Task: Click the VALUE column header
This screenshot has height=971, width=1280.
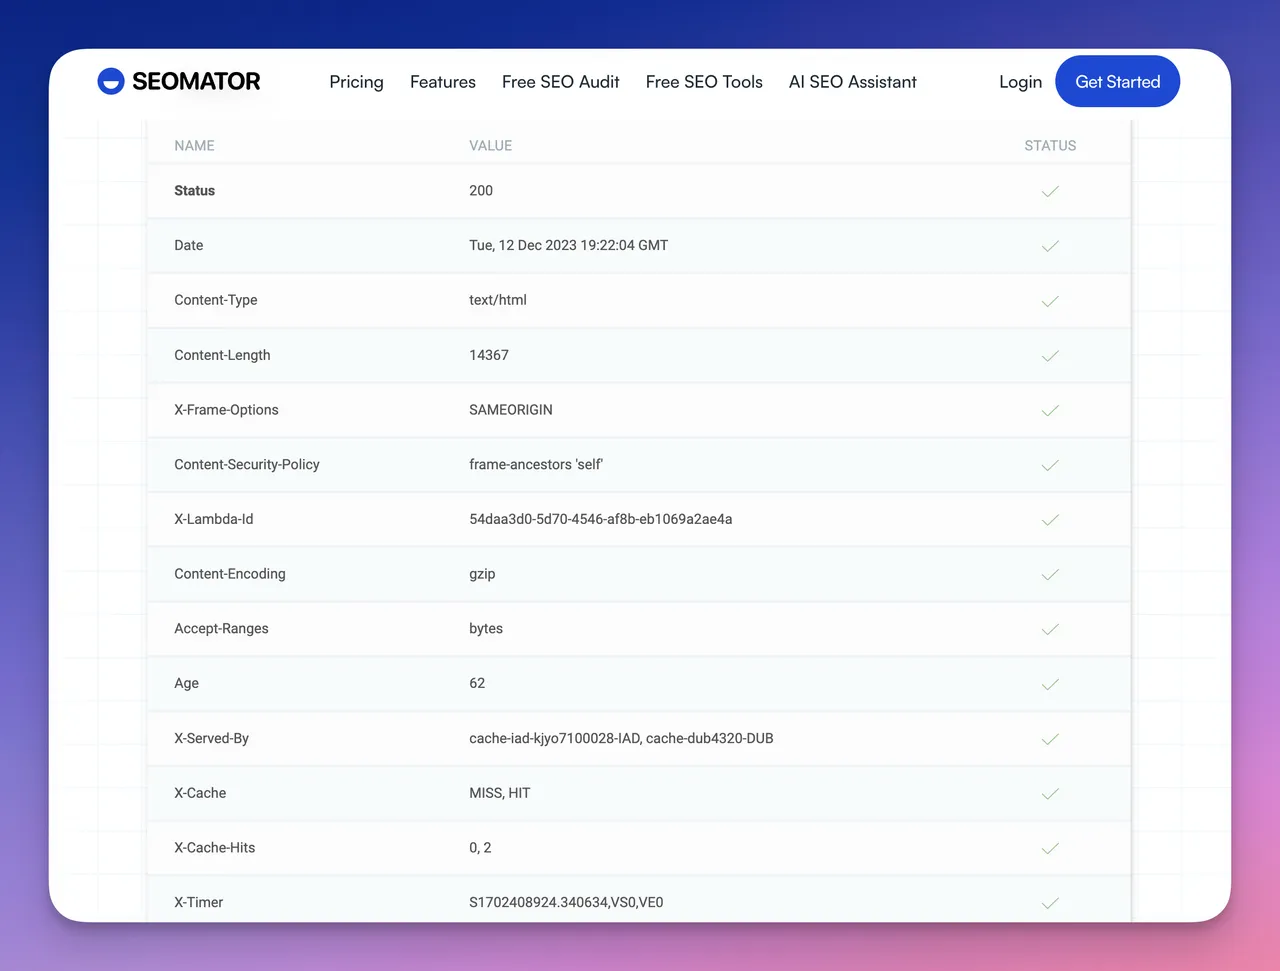Action: (490, 146)
